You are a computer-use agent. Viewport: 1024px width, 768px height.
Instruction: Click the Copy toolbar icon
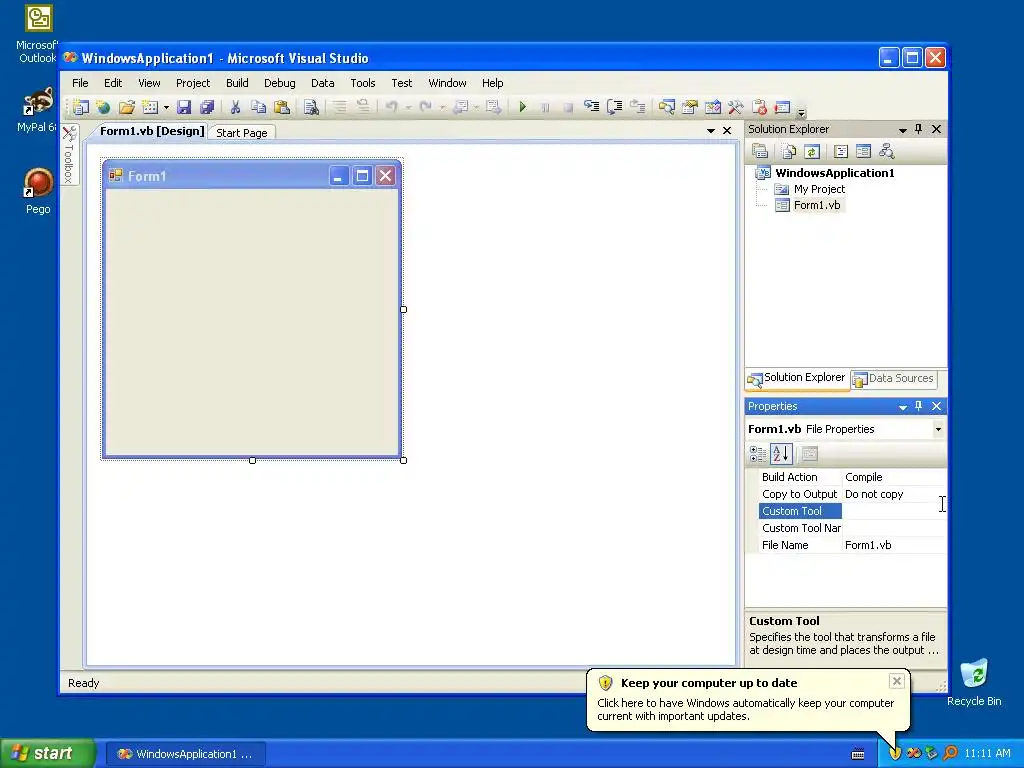coord(259,107)
